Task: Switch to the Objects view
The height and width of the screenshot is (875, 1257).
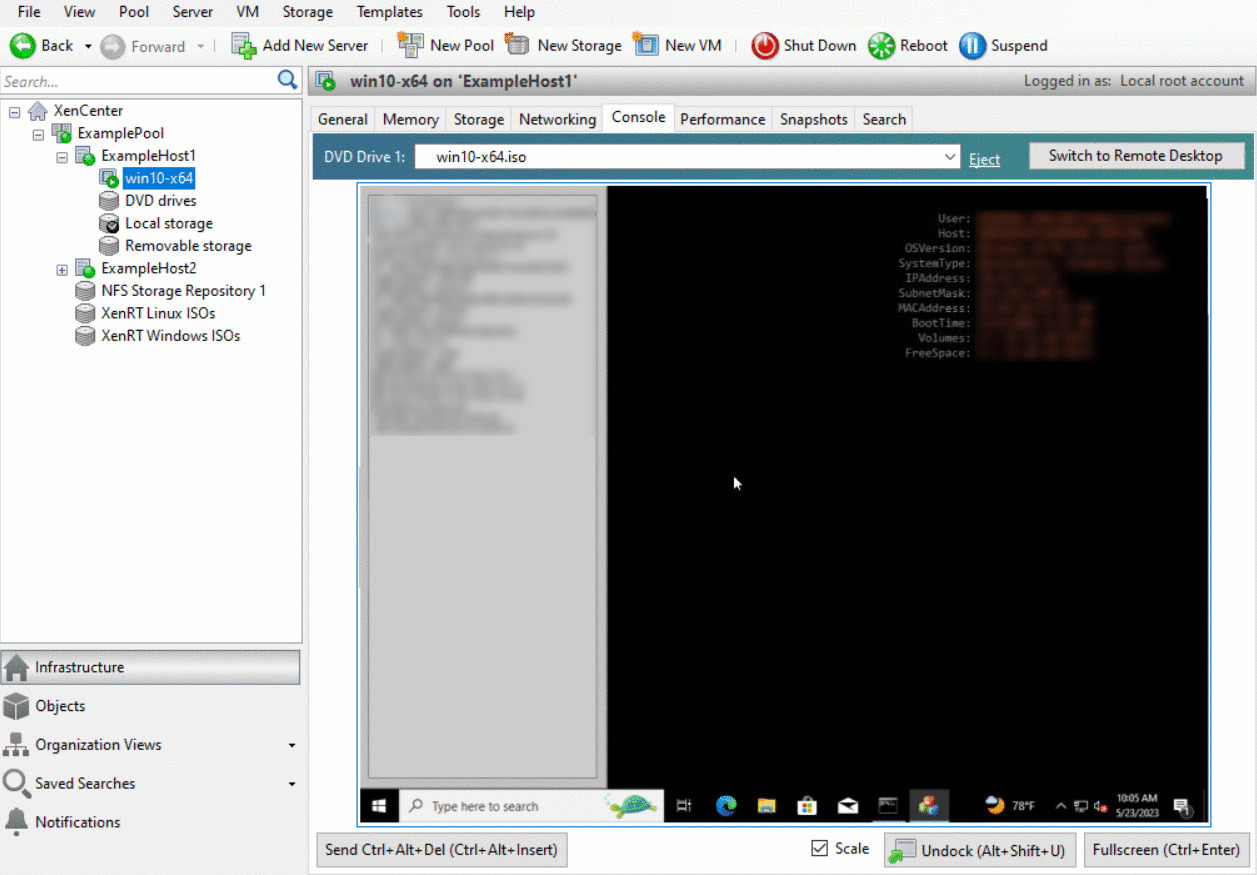Action: click(x=58, y=705)
